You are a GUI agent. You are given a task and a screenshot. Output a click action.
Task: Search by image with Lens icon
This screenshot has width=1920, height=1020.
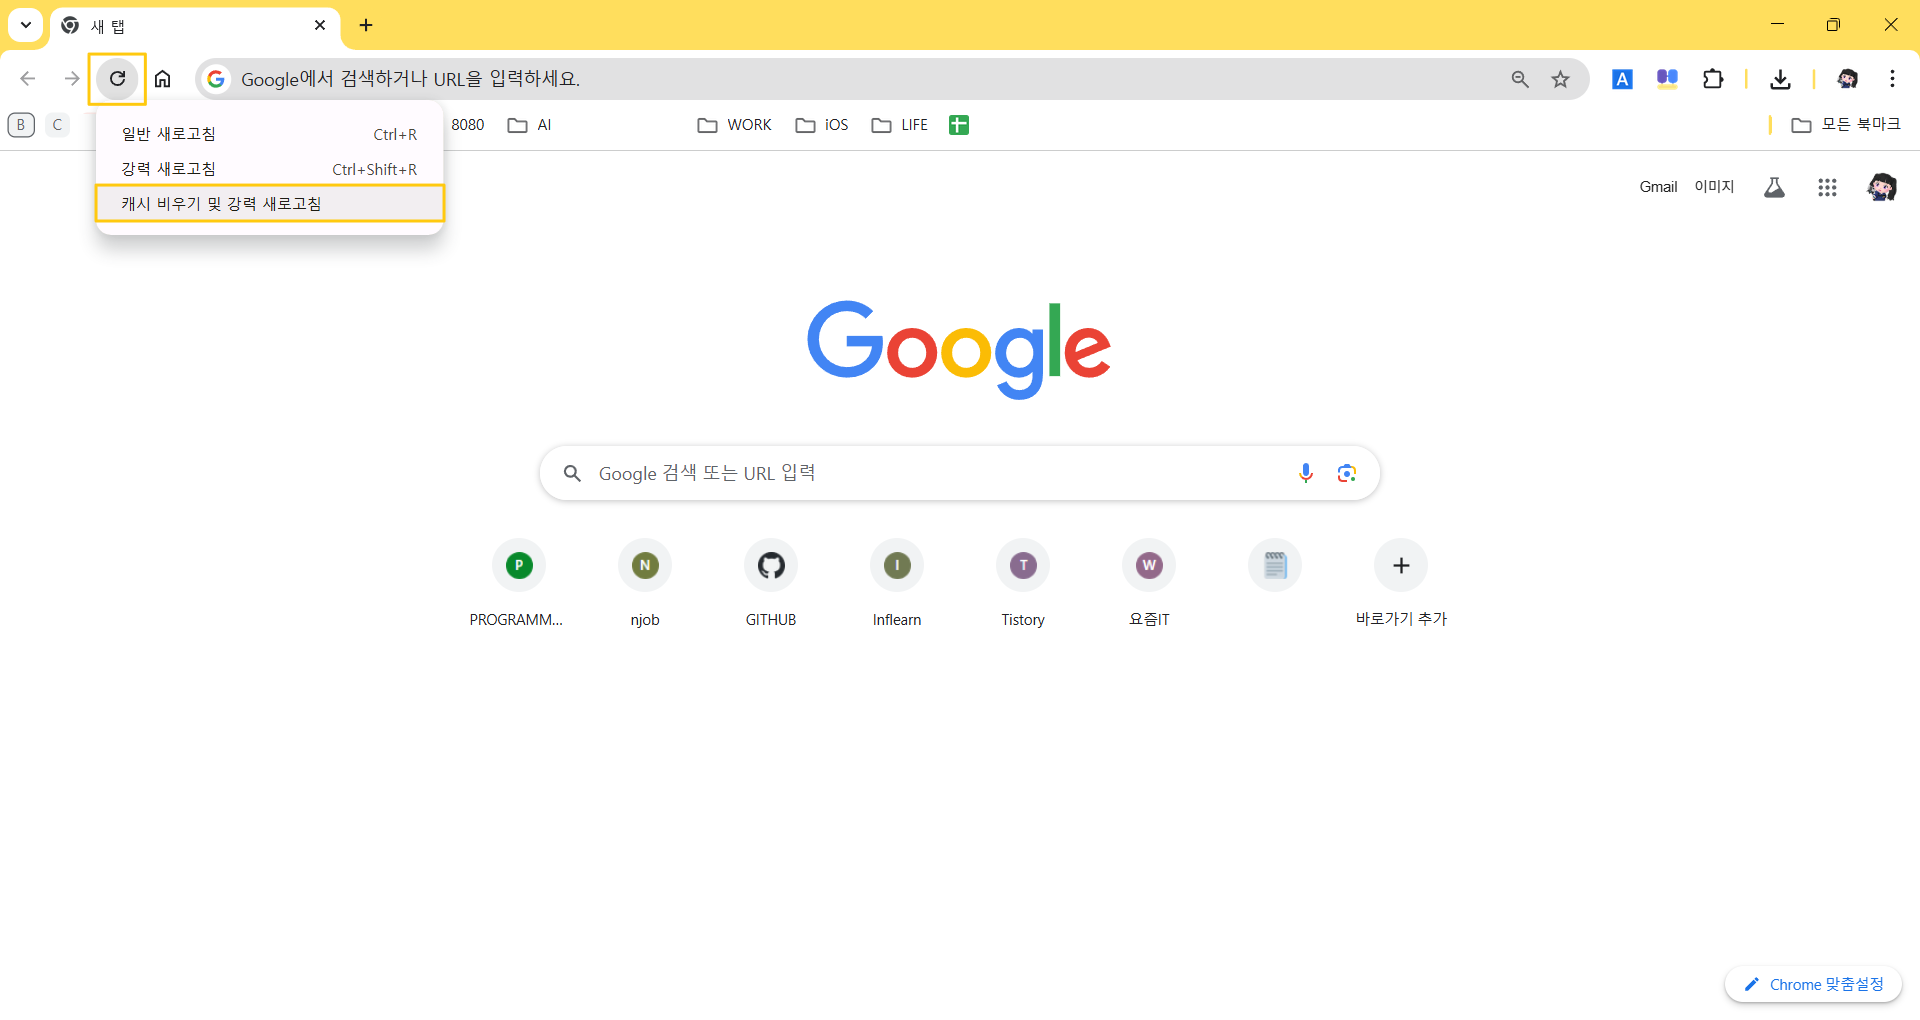(x=1346, y=473)
